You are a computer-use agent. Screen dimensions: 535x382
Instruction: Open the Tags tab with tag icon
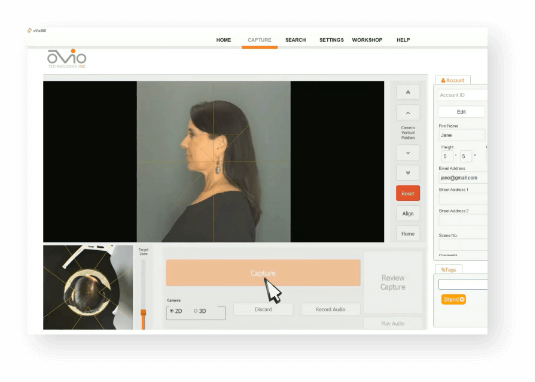tap(449, 269)
